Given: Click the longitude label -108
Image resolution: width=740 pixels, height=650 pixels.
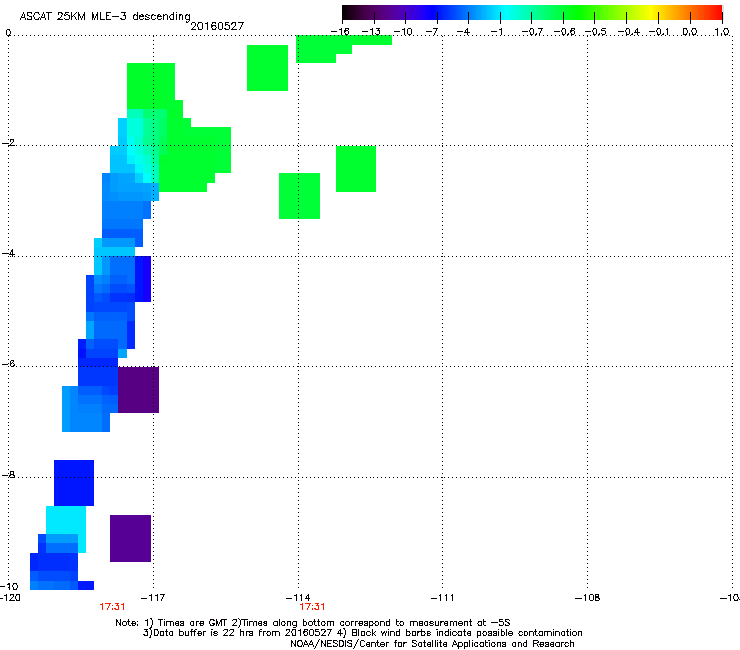Looking at the screenshot, I should point(588,598).
